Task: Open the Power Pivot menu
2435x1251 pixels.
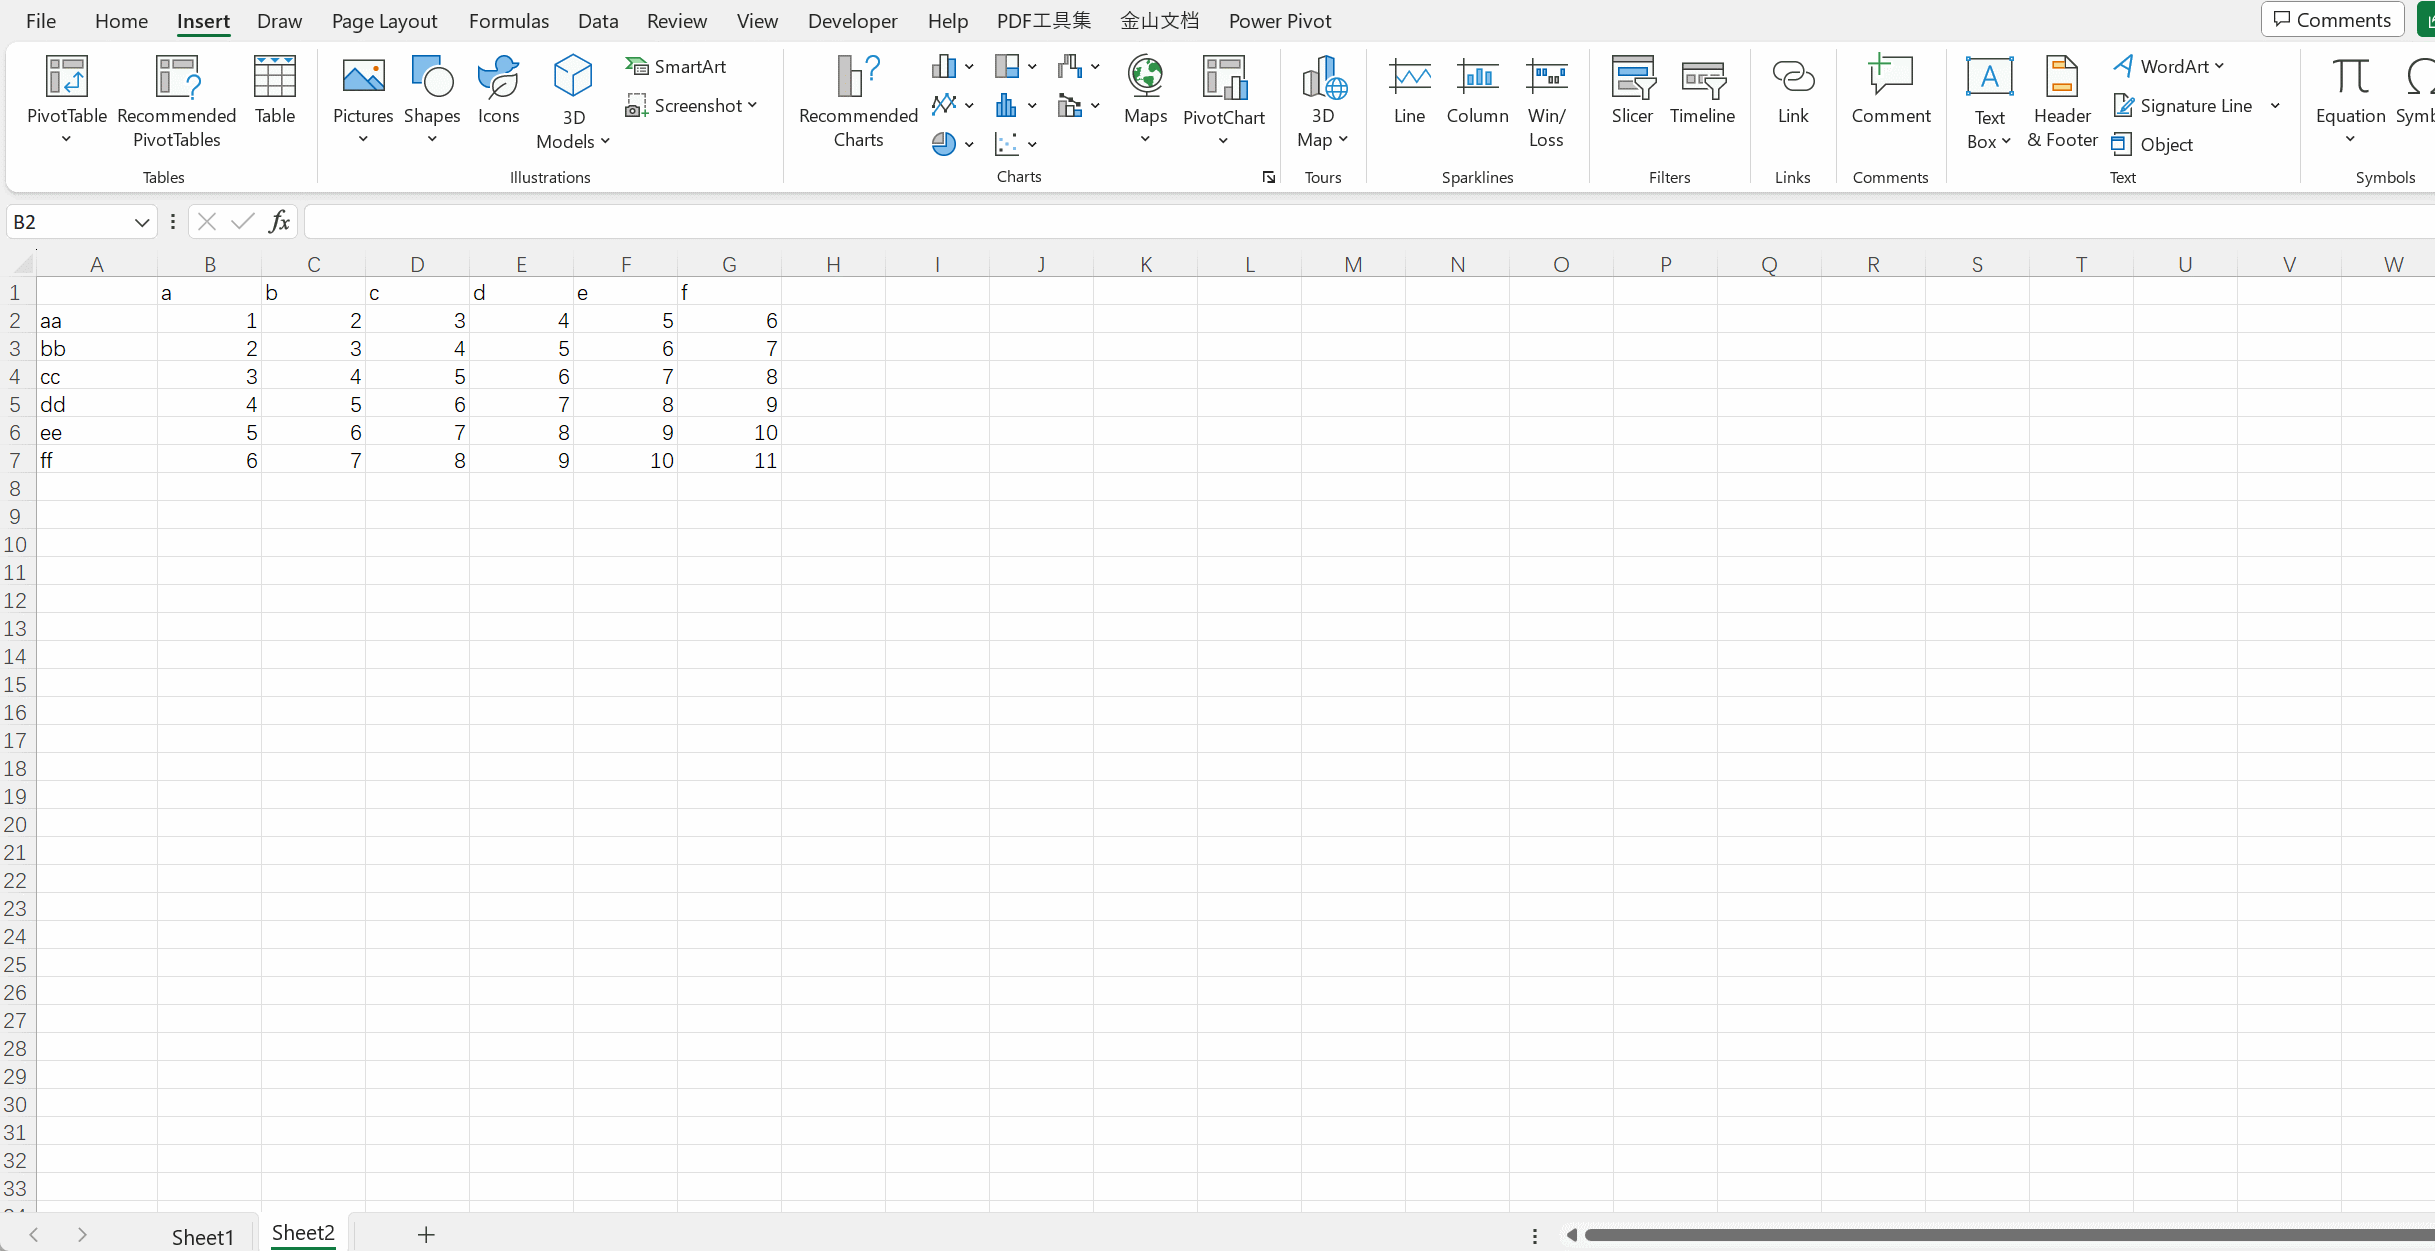Action: tap(1280, 20)
